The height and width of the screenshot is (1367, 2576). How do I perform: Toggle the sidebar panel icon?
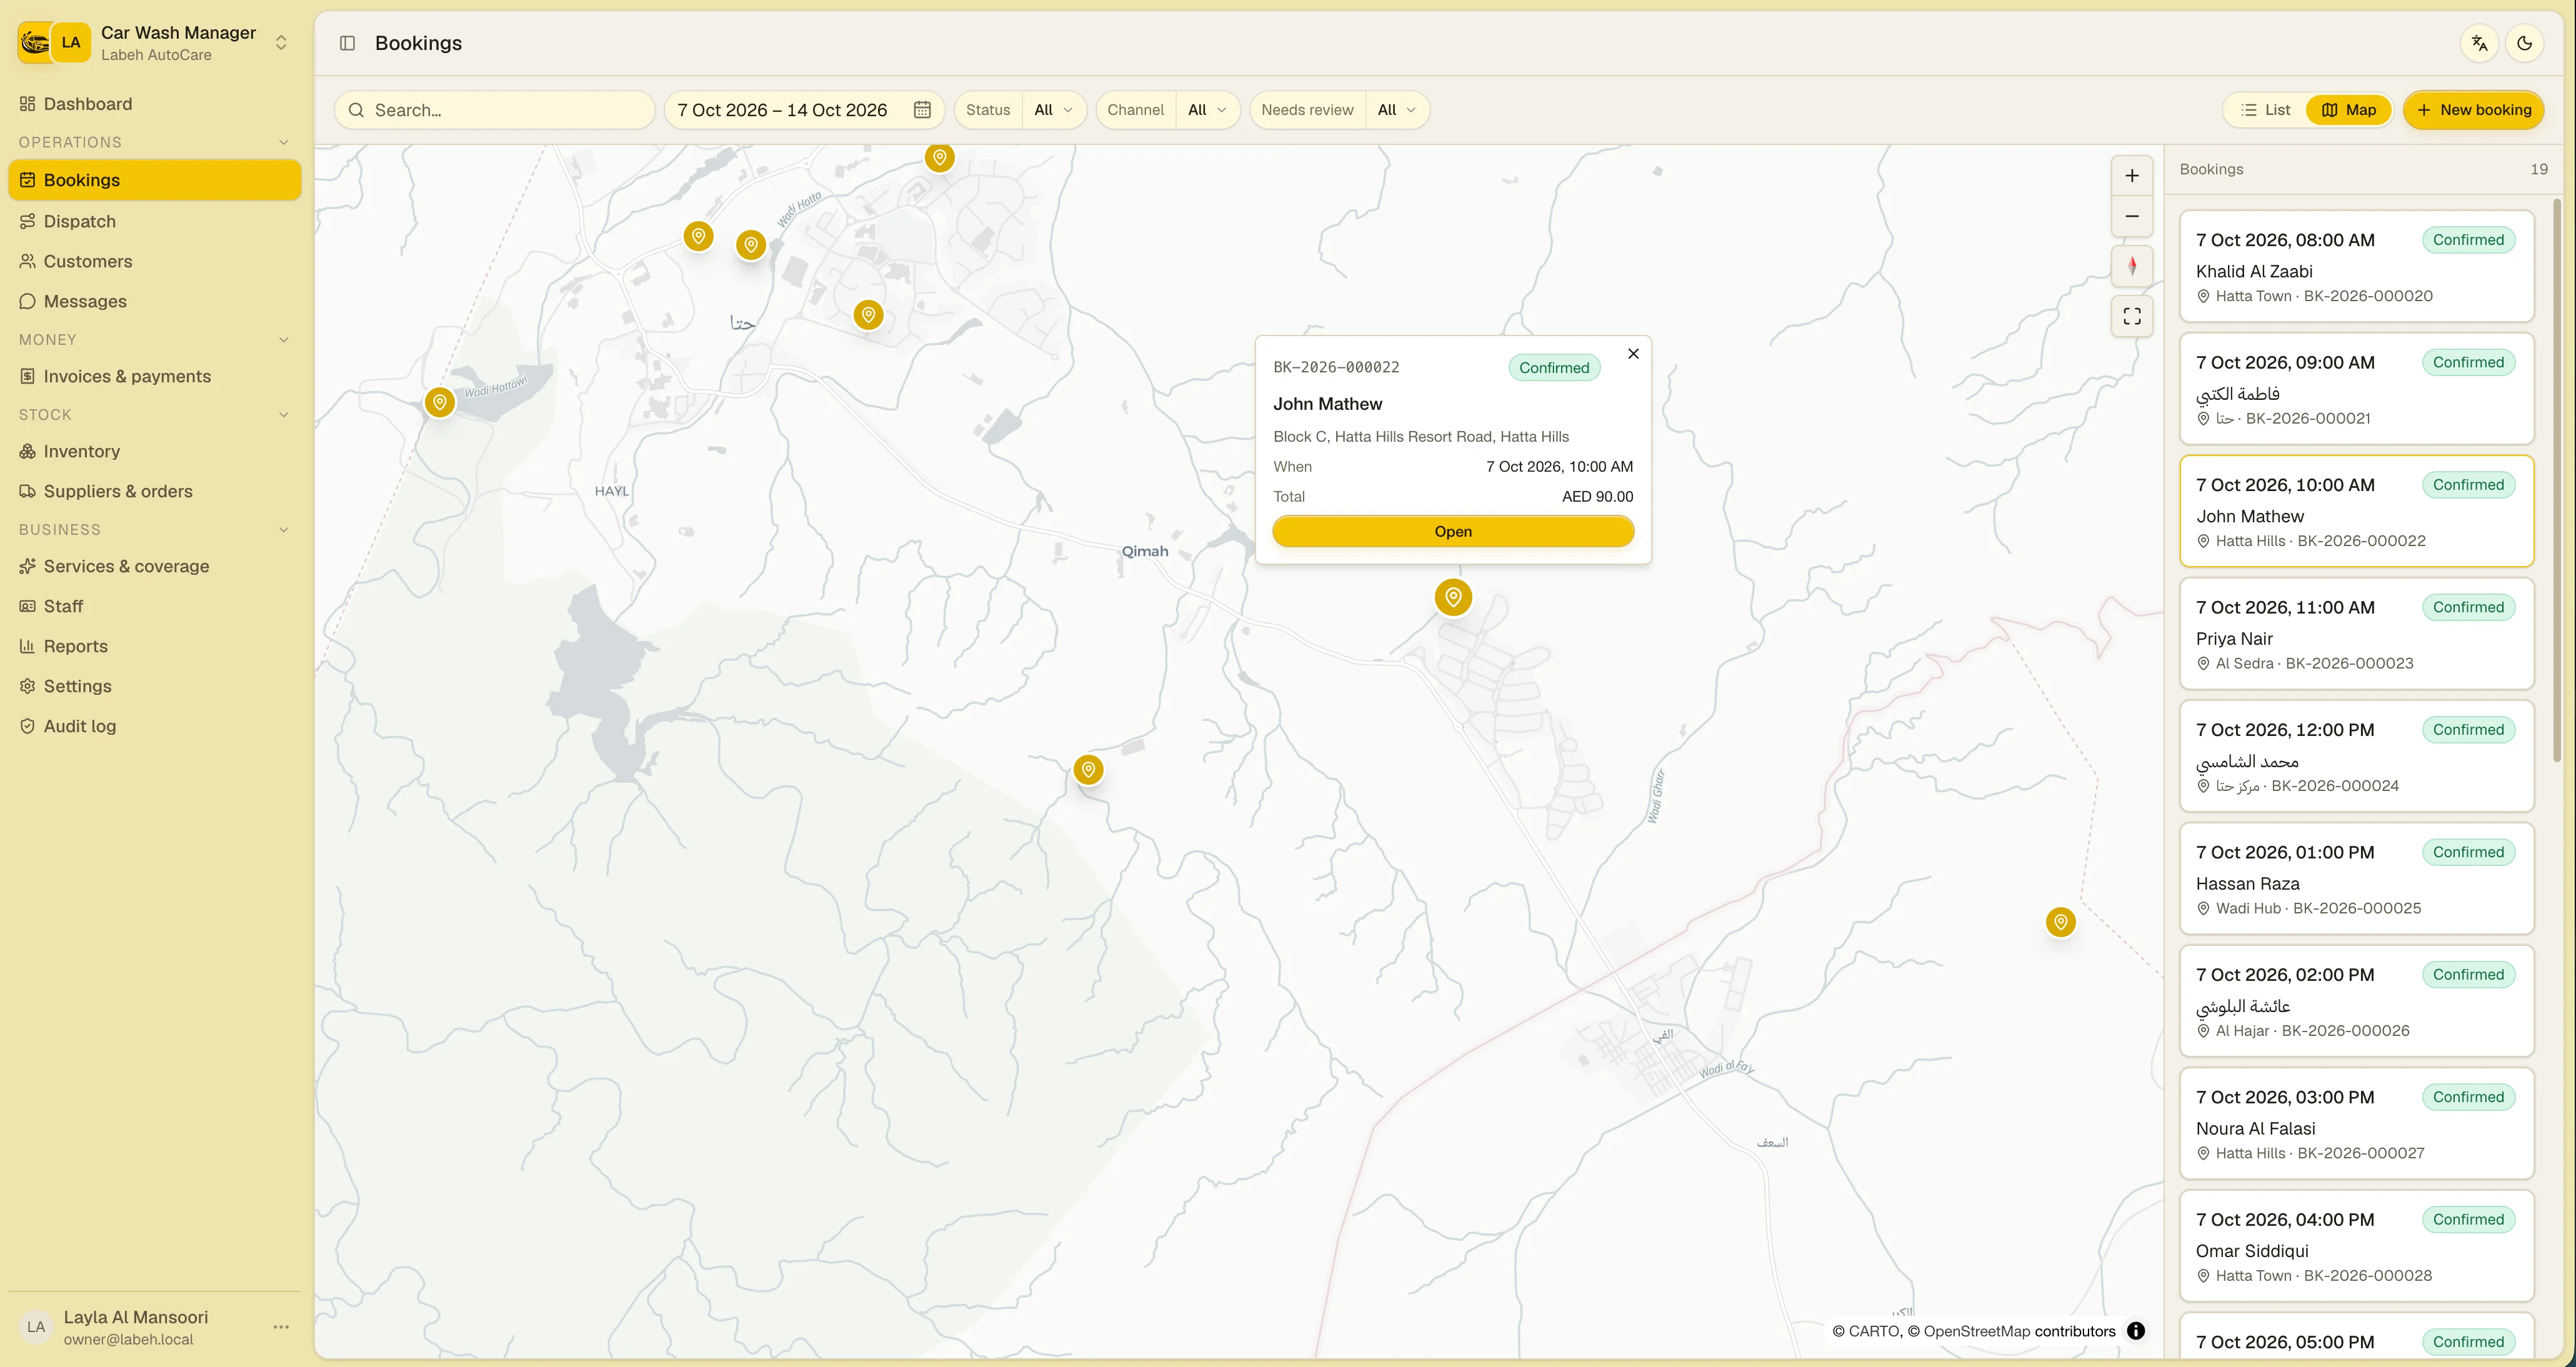(347, 43)
